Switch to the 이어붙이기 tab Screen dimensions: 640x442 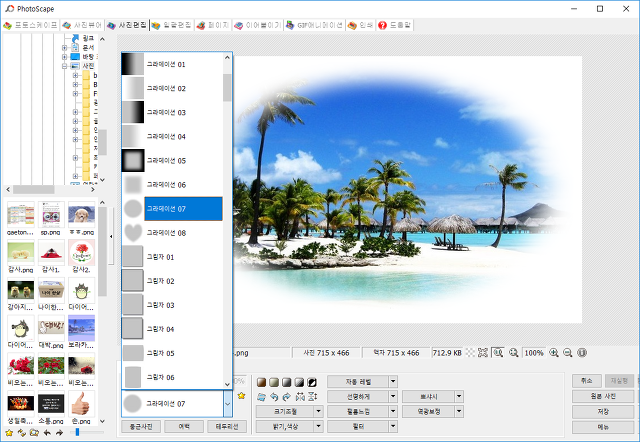click(x=258, y=25)
